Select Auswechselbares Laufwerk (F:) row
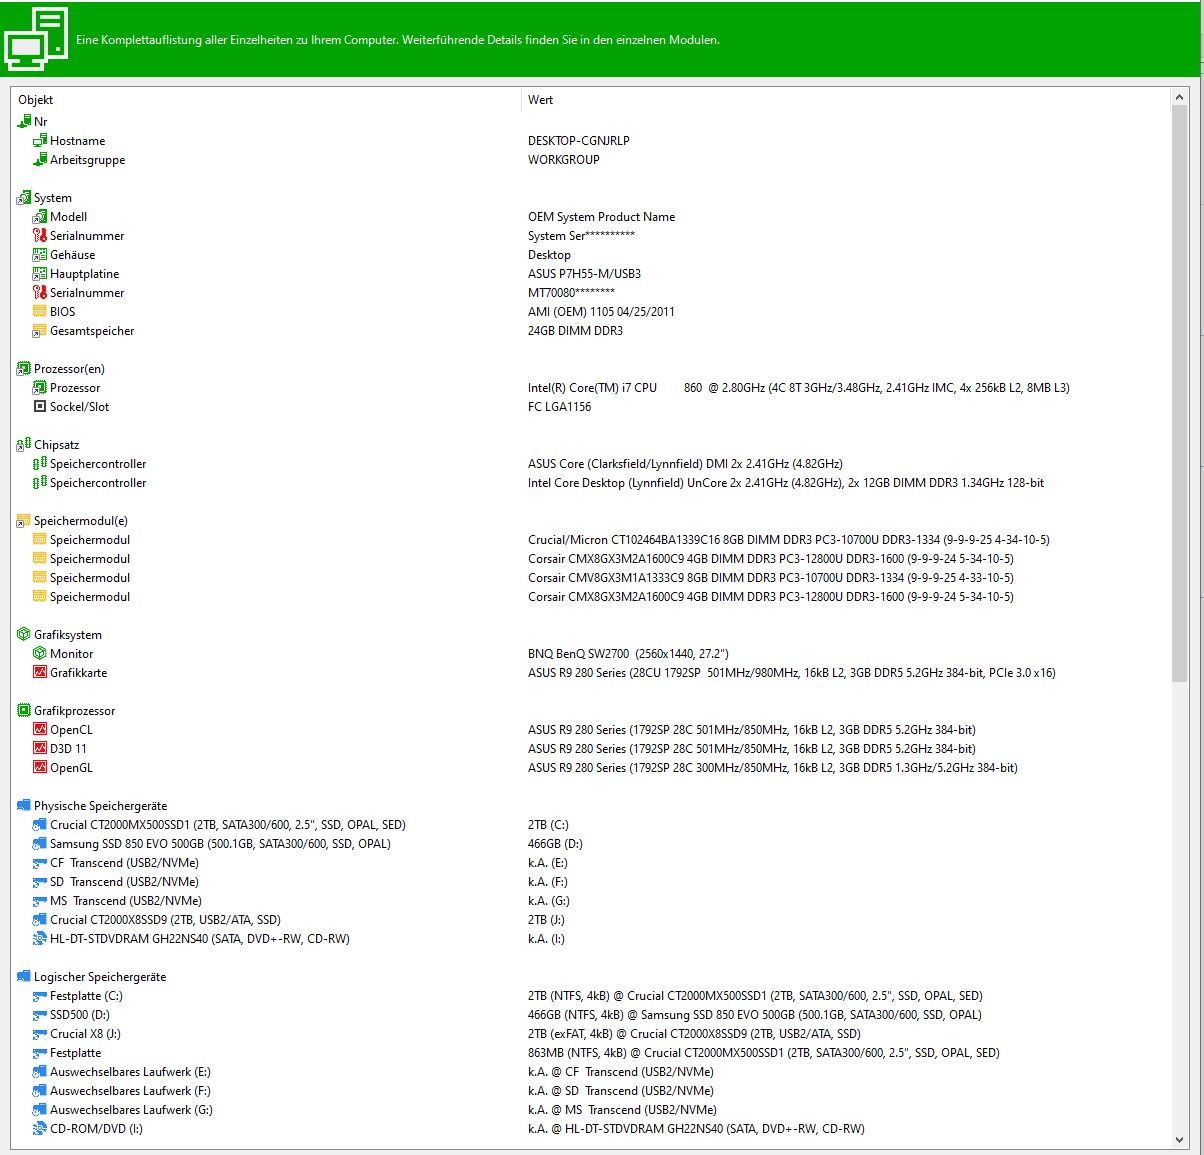This screenshot has width=1204, height=1155. point(131,1091)
